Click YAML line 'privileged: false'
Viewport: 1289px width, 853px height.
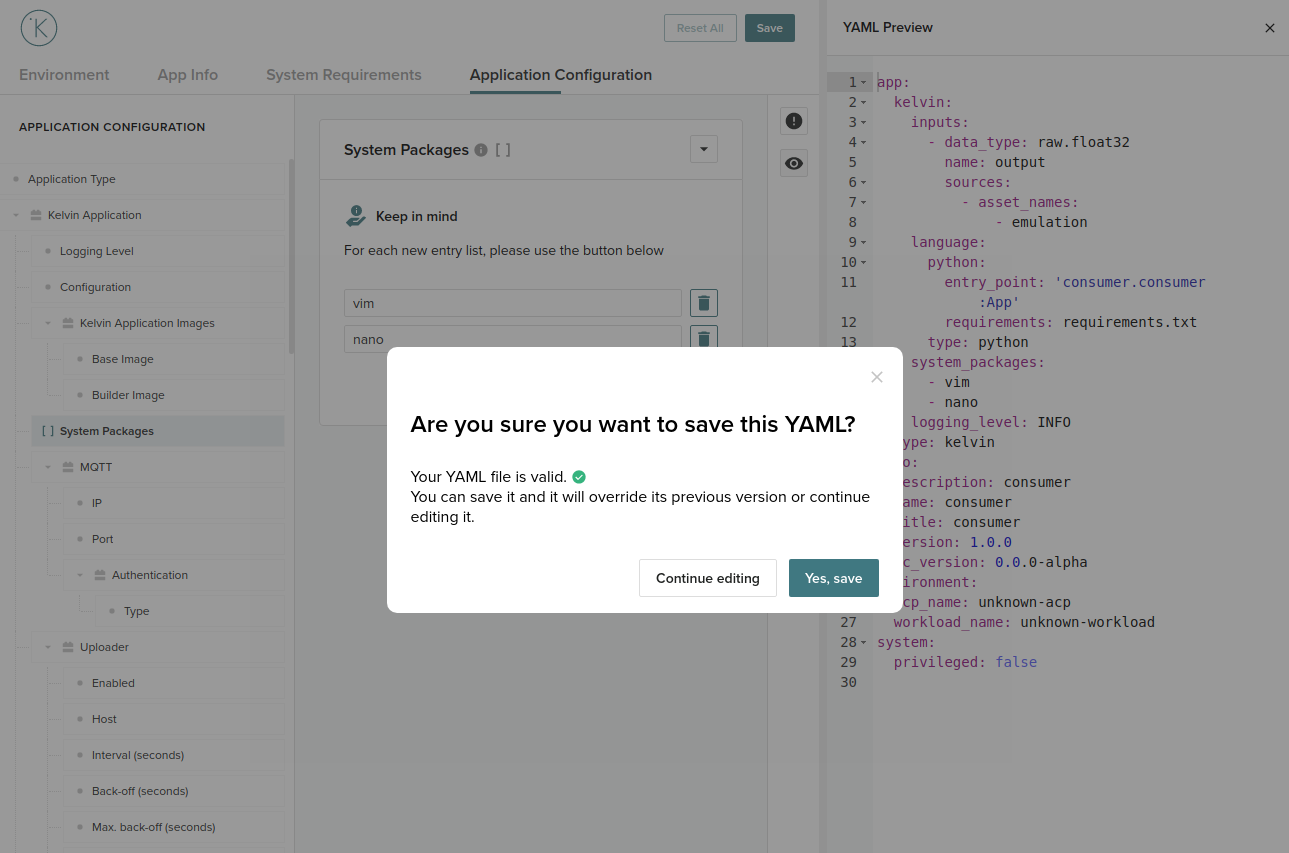[965, 662]
